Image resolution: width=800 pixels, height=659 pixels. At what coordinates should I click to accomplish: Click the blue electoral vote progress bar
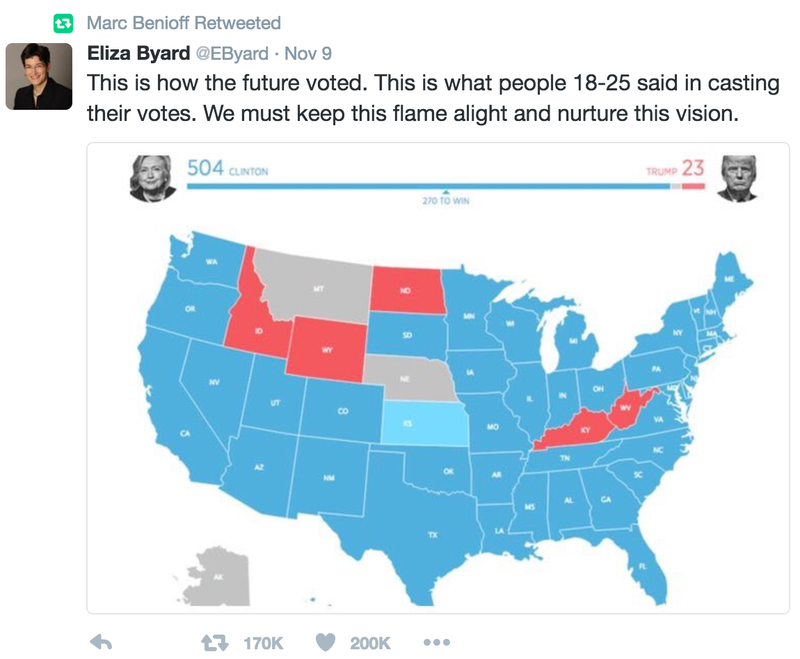coord(429,186)
